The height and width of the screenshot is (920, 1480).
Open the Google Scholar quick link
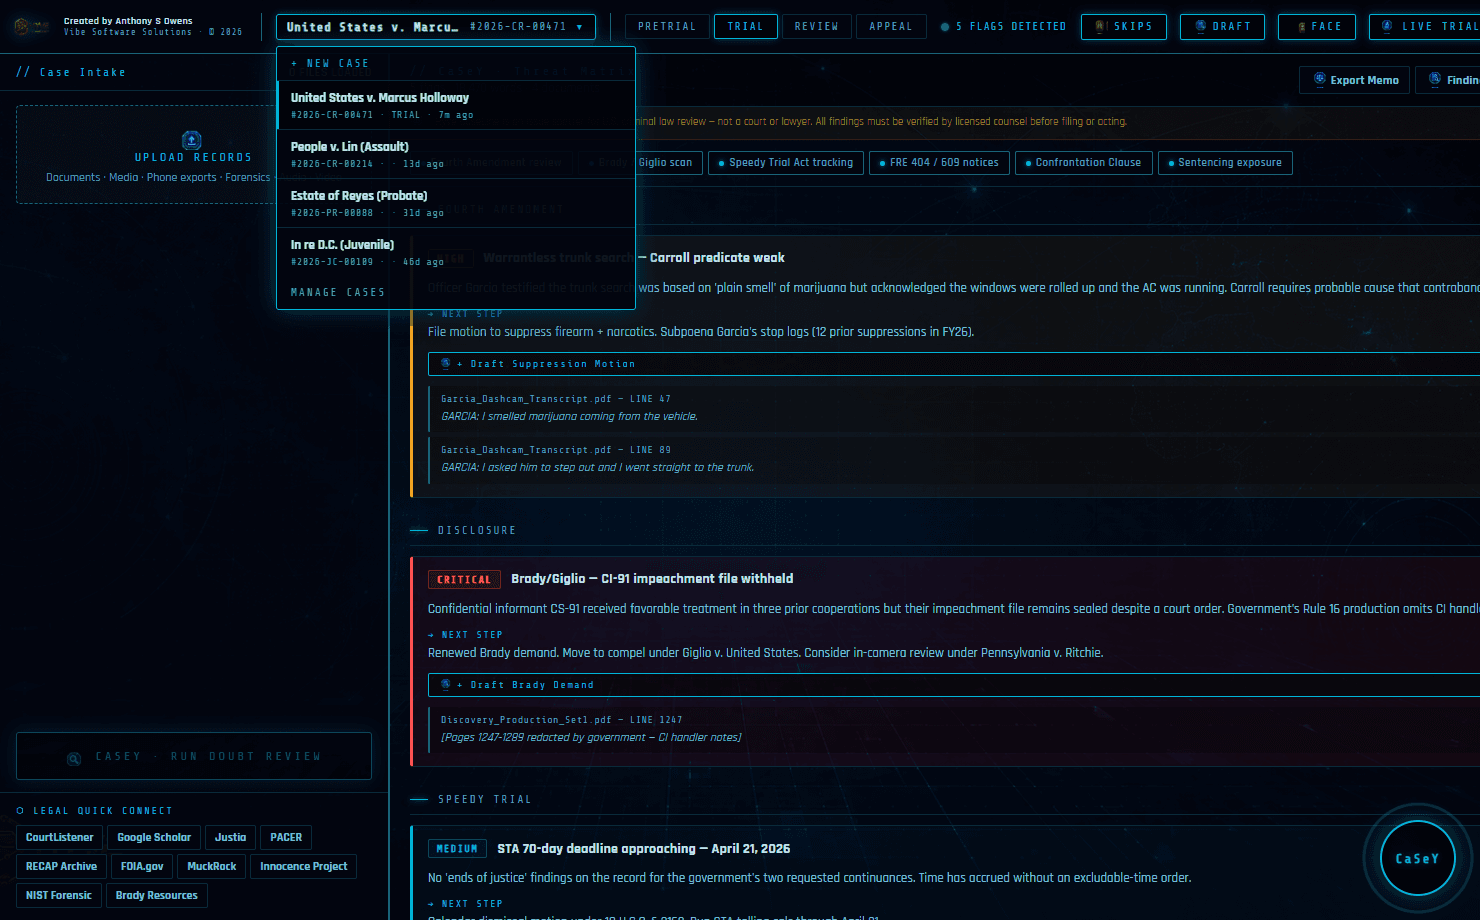[x=154, y=838]
